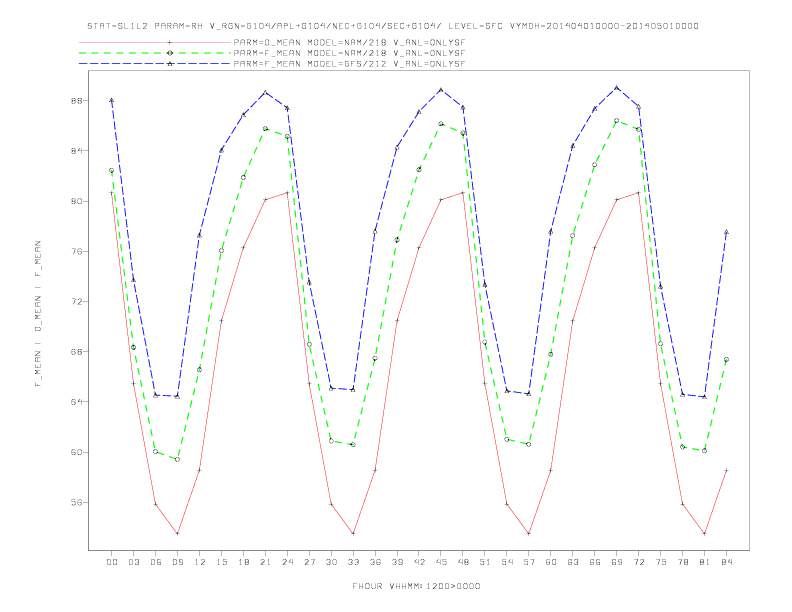Click x-axis forecast hour label 18
Image resolution: width=792 pixels, height=612 pixels.
(243, 562)
